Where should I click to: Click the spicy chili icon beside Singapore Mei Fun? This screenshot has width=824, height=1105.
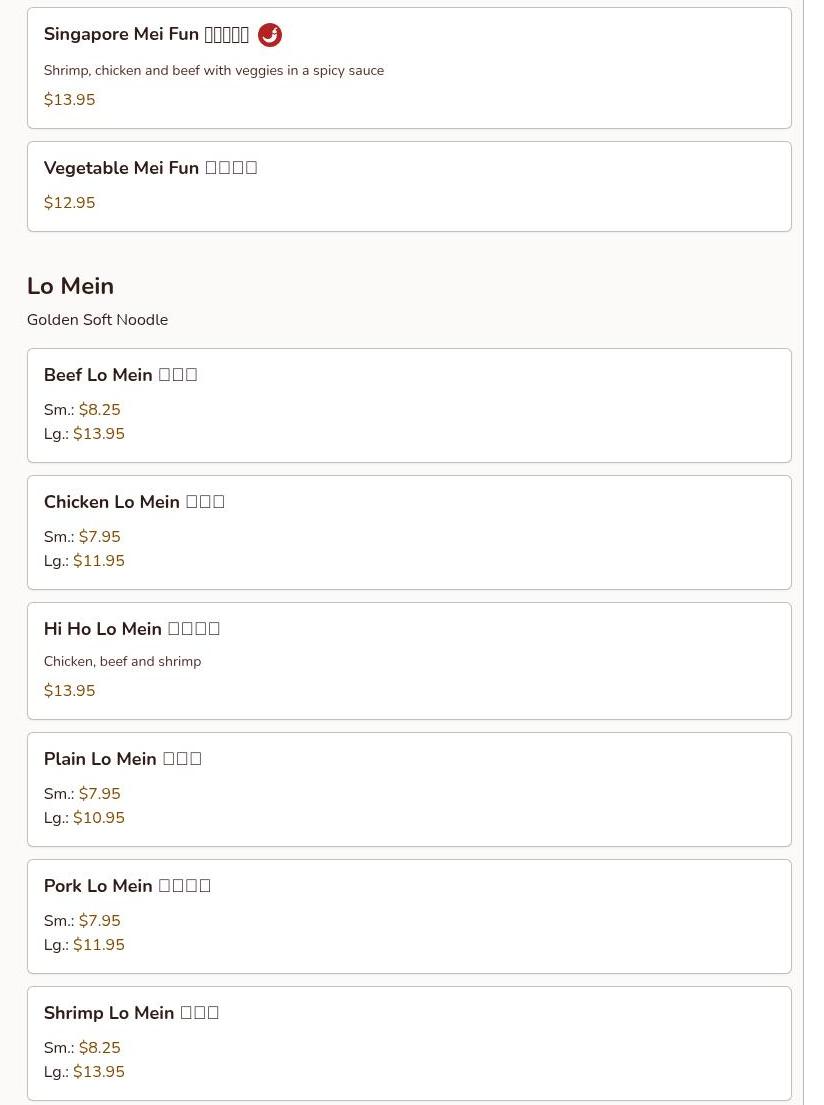pos(269,35)
